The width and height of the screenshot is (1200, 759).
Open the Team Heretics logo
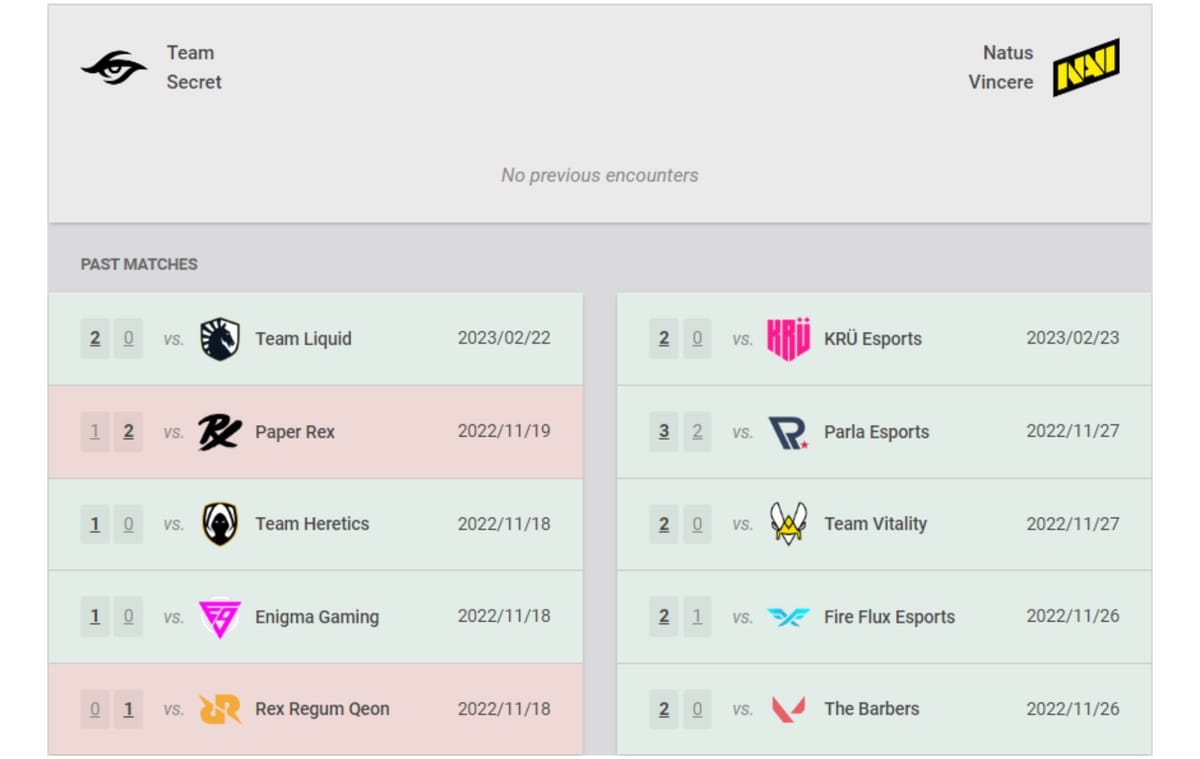220,523
